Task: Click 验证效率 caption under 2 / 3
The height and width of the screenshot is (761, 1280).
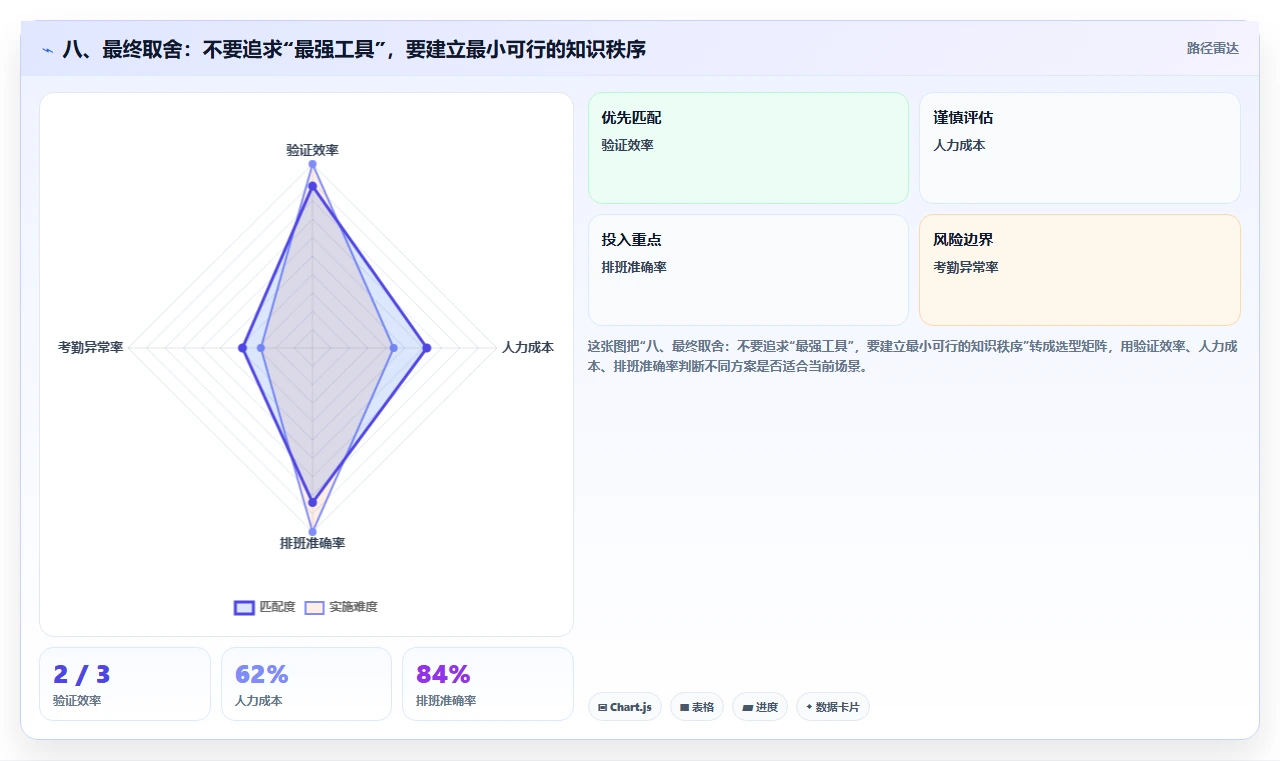Action: click(77, 701)
